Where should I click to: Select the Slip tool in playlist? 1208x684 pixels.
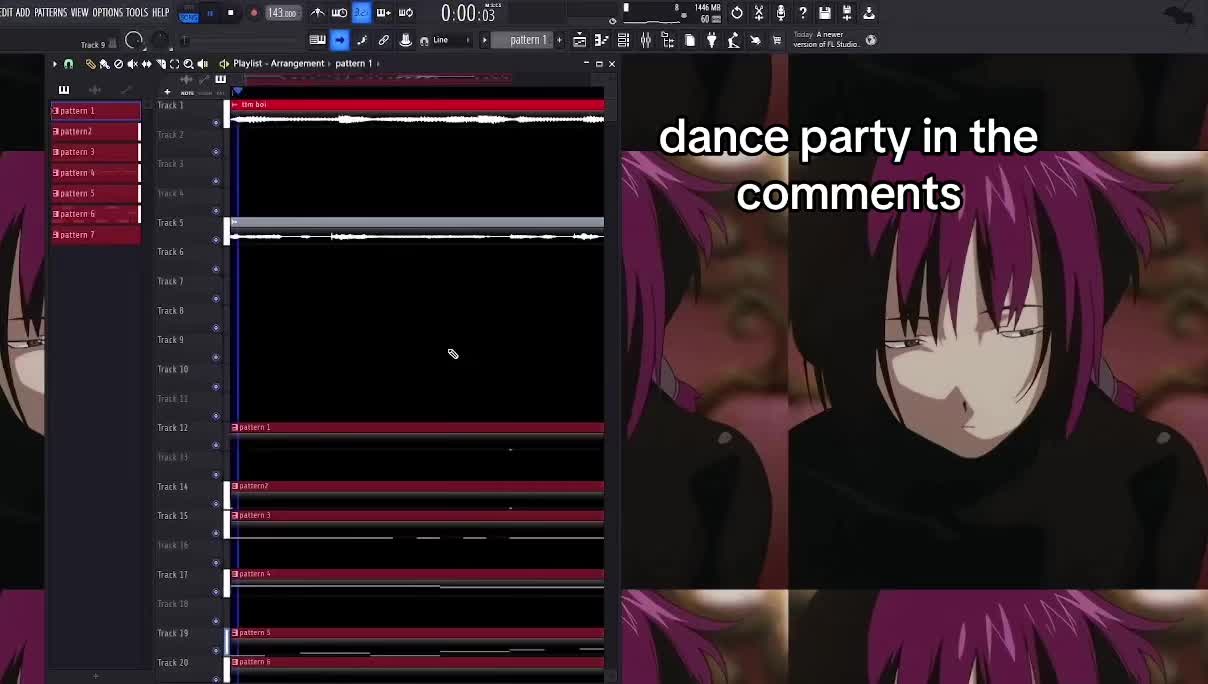coord(146,64)
